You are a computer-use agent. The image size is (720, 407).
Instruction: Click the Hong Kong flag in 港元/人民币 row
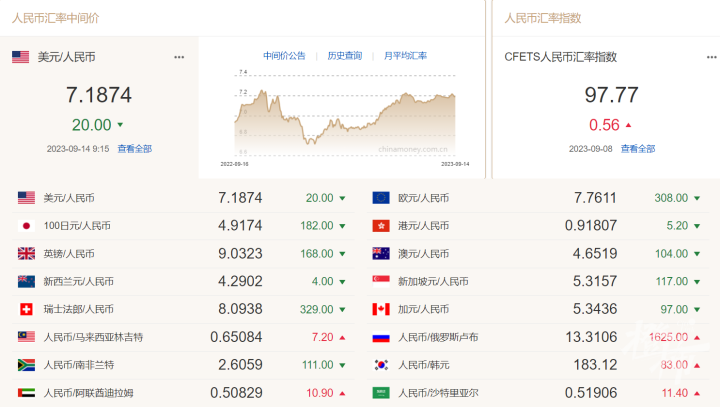pos(380,226)
